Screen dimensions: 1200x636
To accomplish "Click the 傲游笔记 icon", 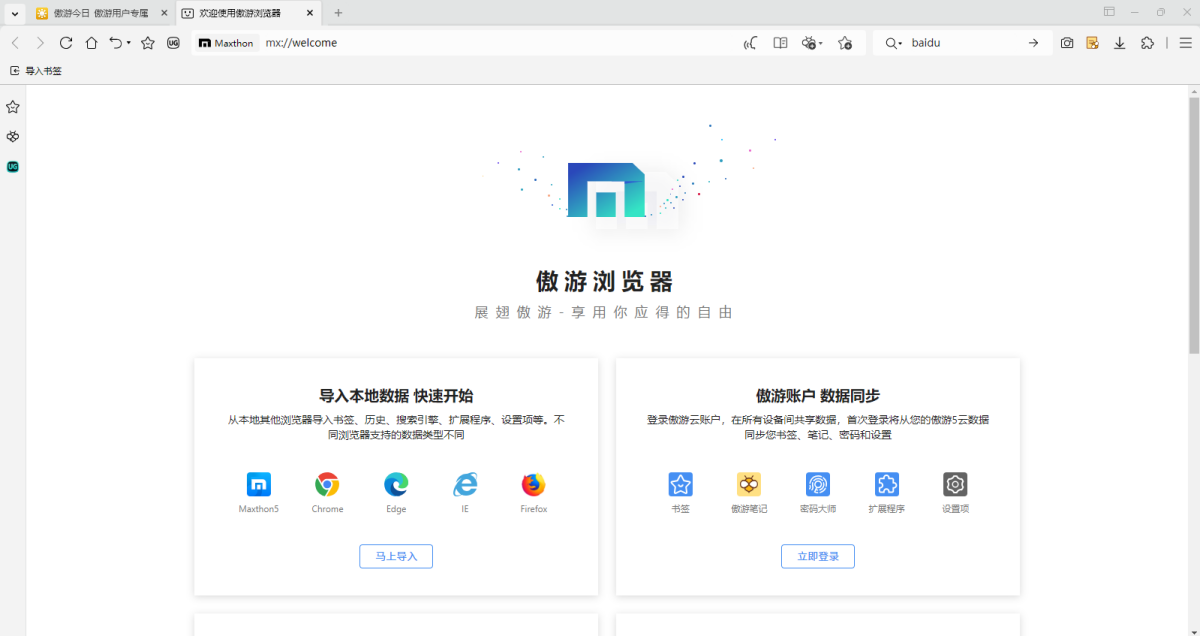I will tap(749, 485).
